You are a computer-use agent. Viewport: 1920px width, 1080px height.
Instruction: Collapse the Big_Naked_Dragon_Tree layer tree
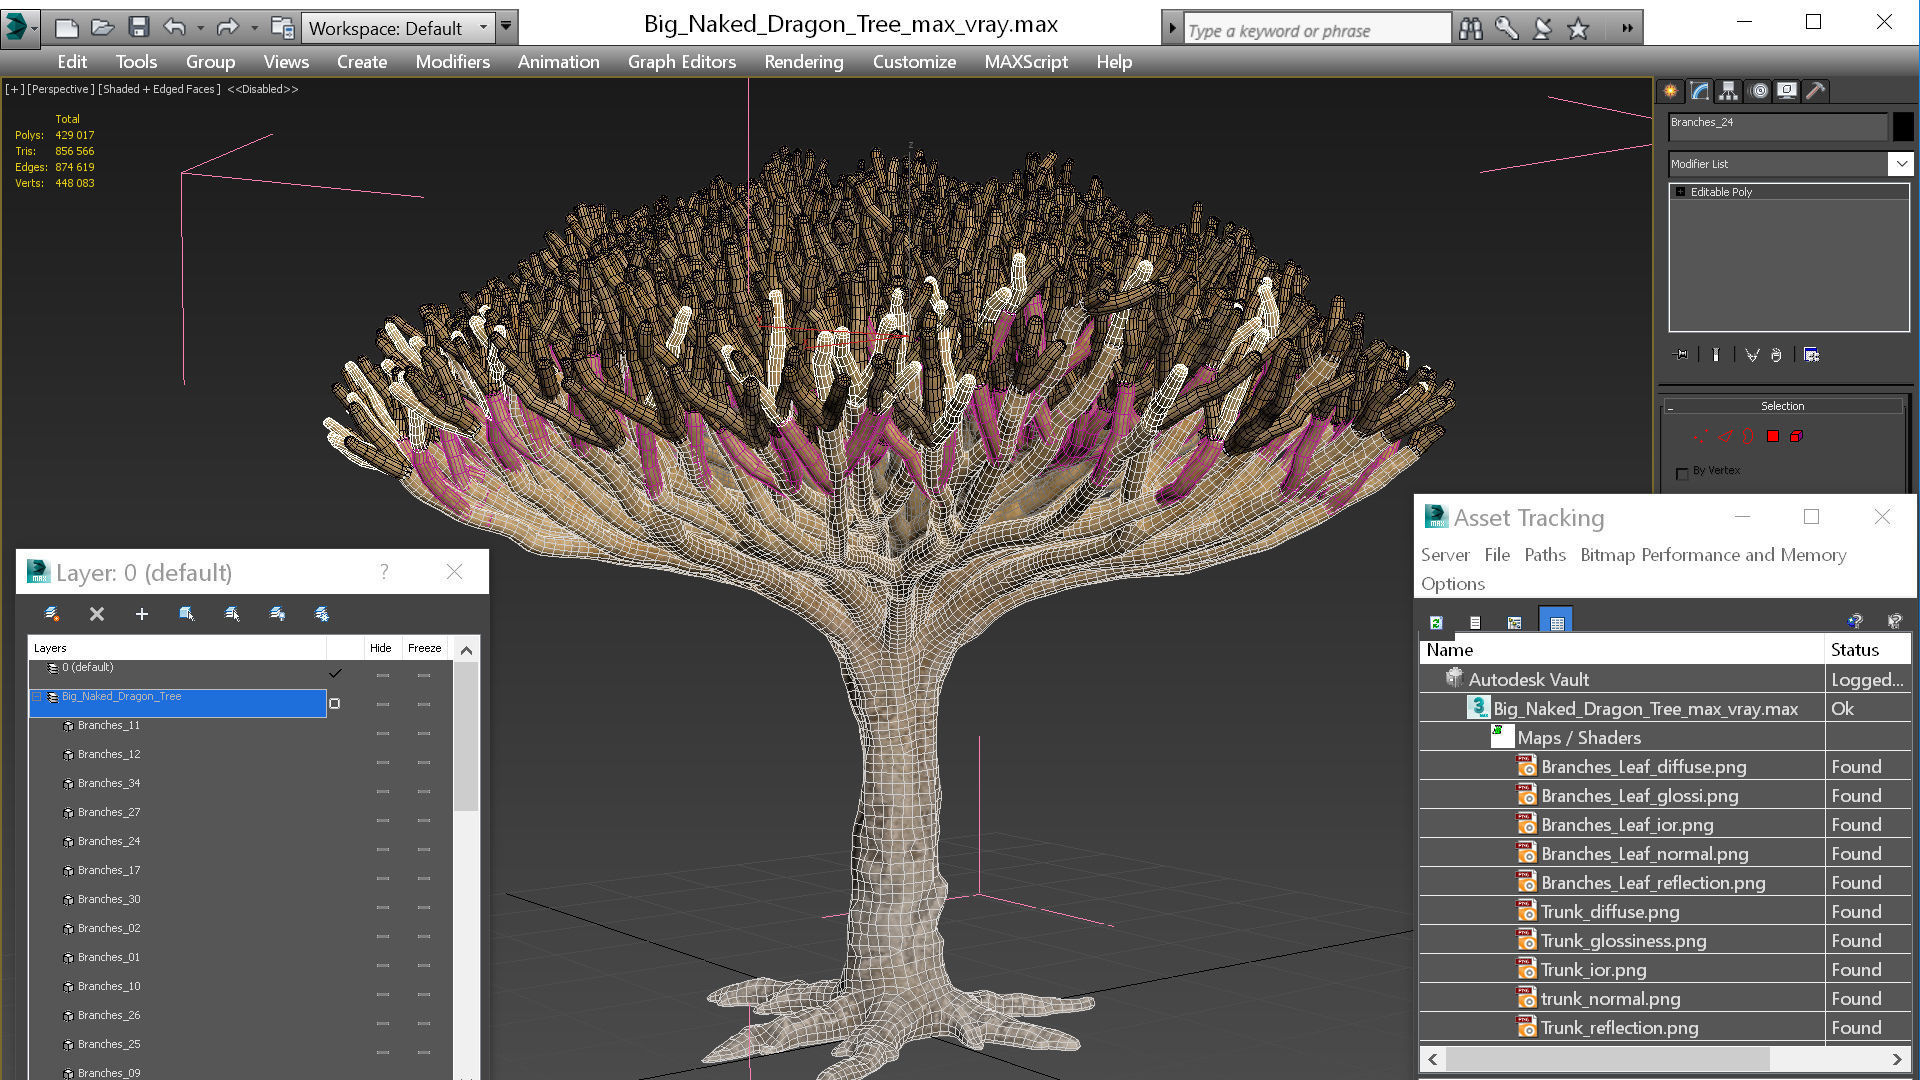coord(36,697)
